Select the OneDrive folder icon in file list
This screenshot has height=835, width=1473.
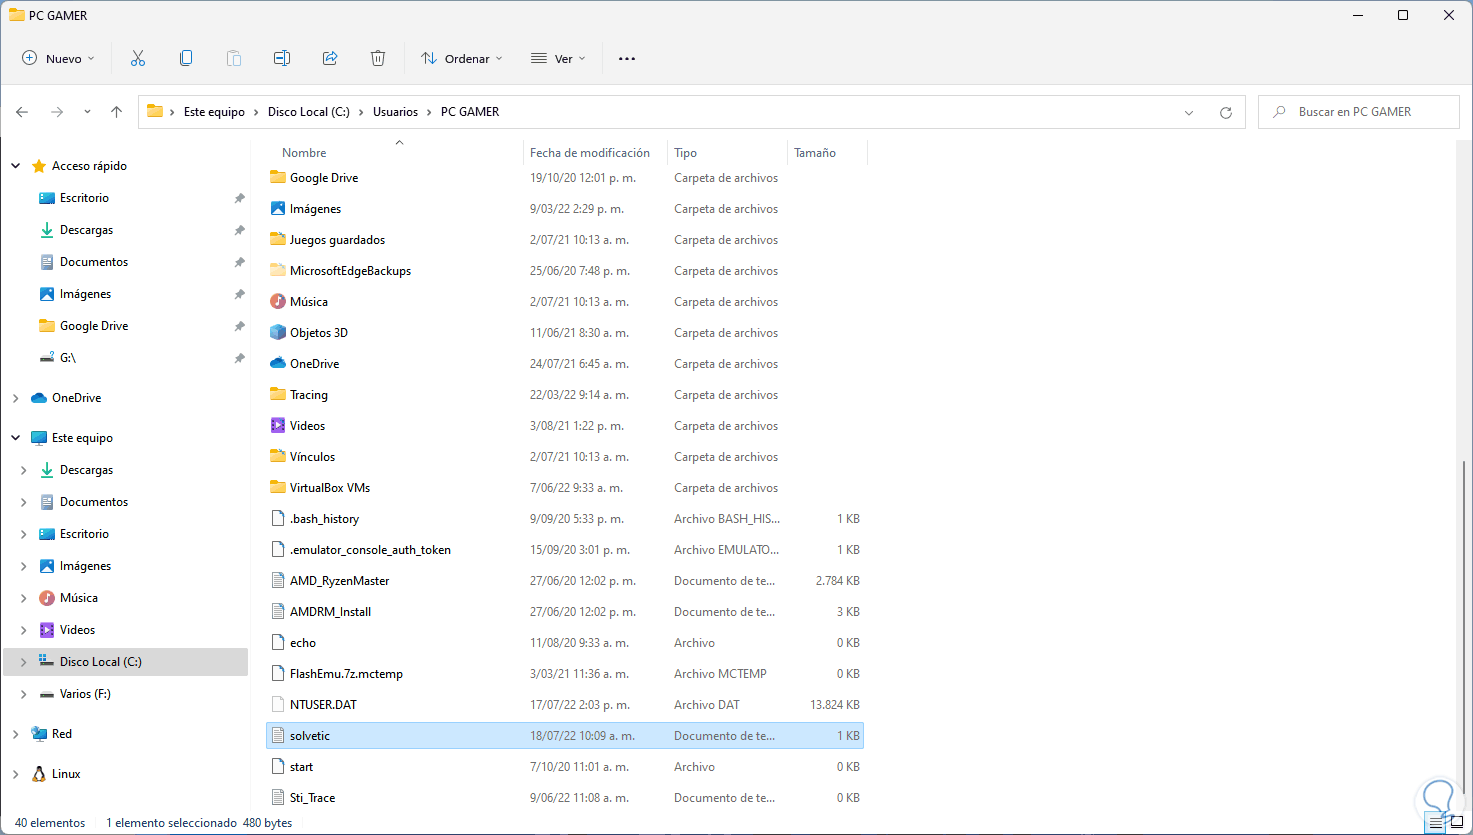[x=278, y=364]
